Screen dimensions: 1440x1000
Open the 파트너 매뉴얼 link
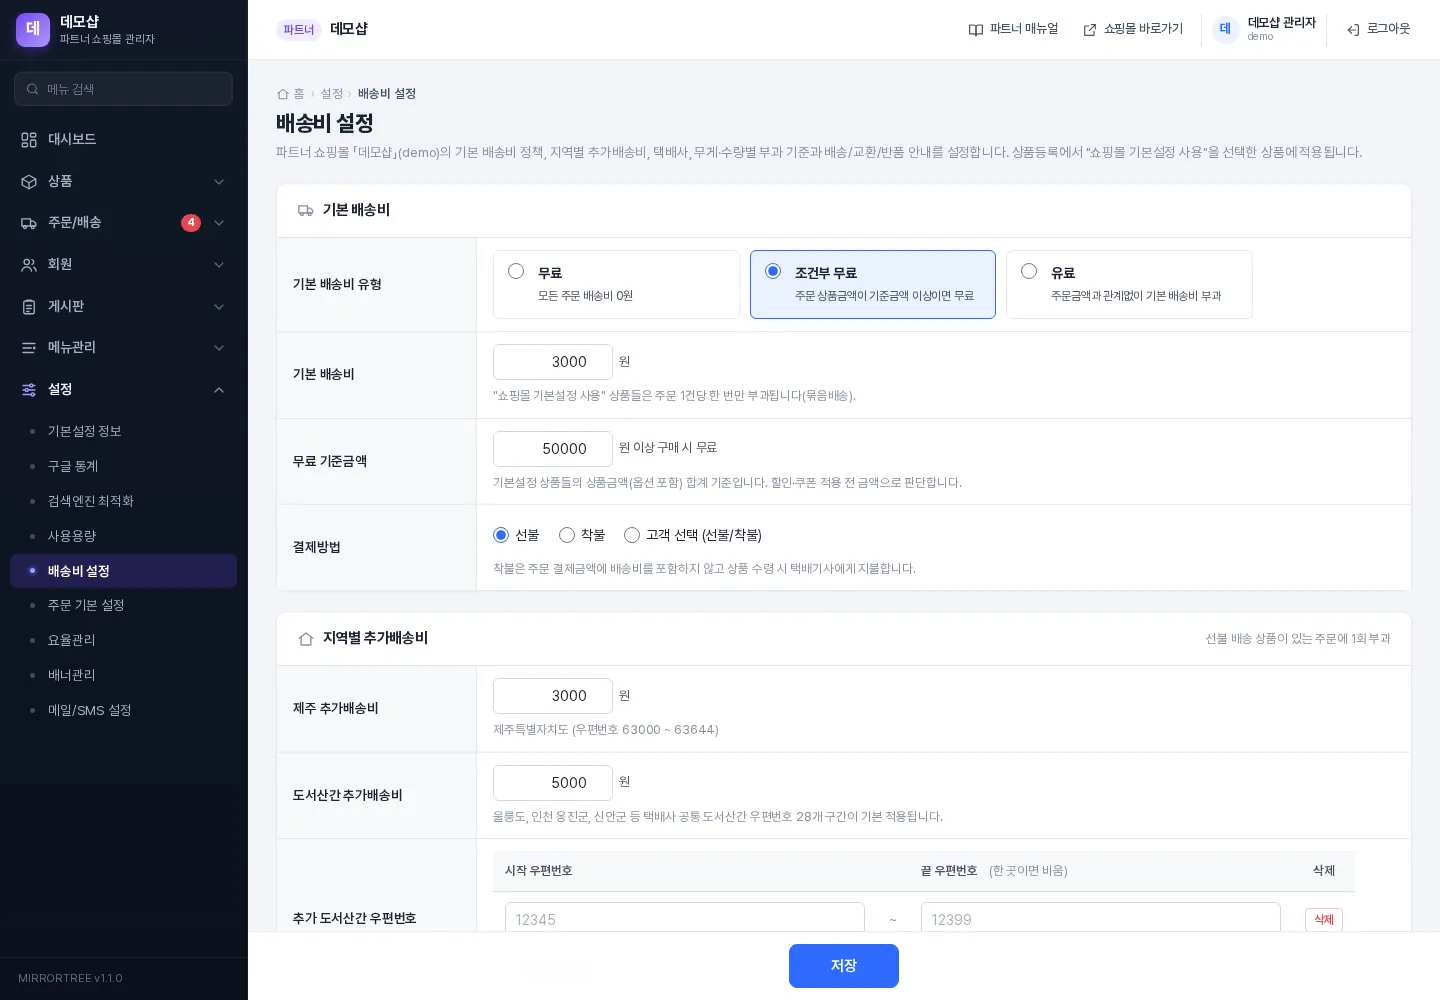pos(1013,29)
